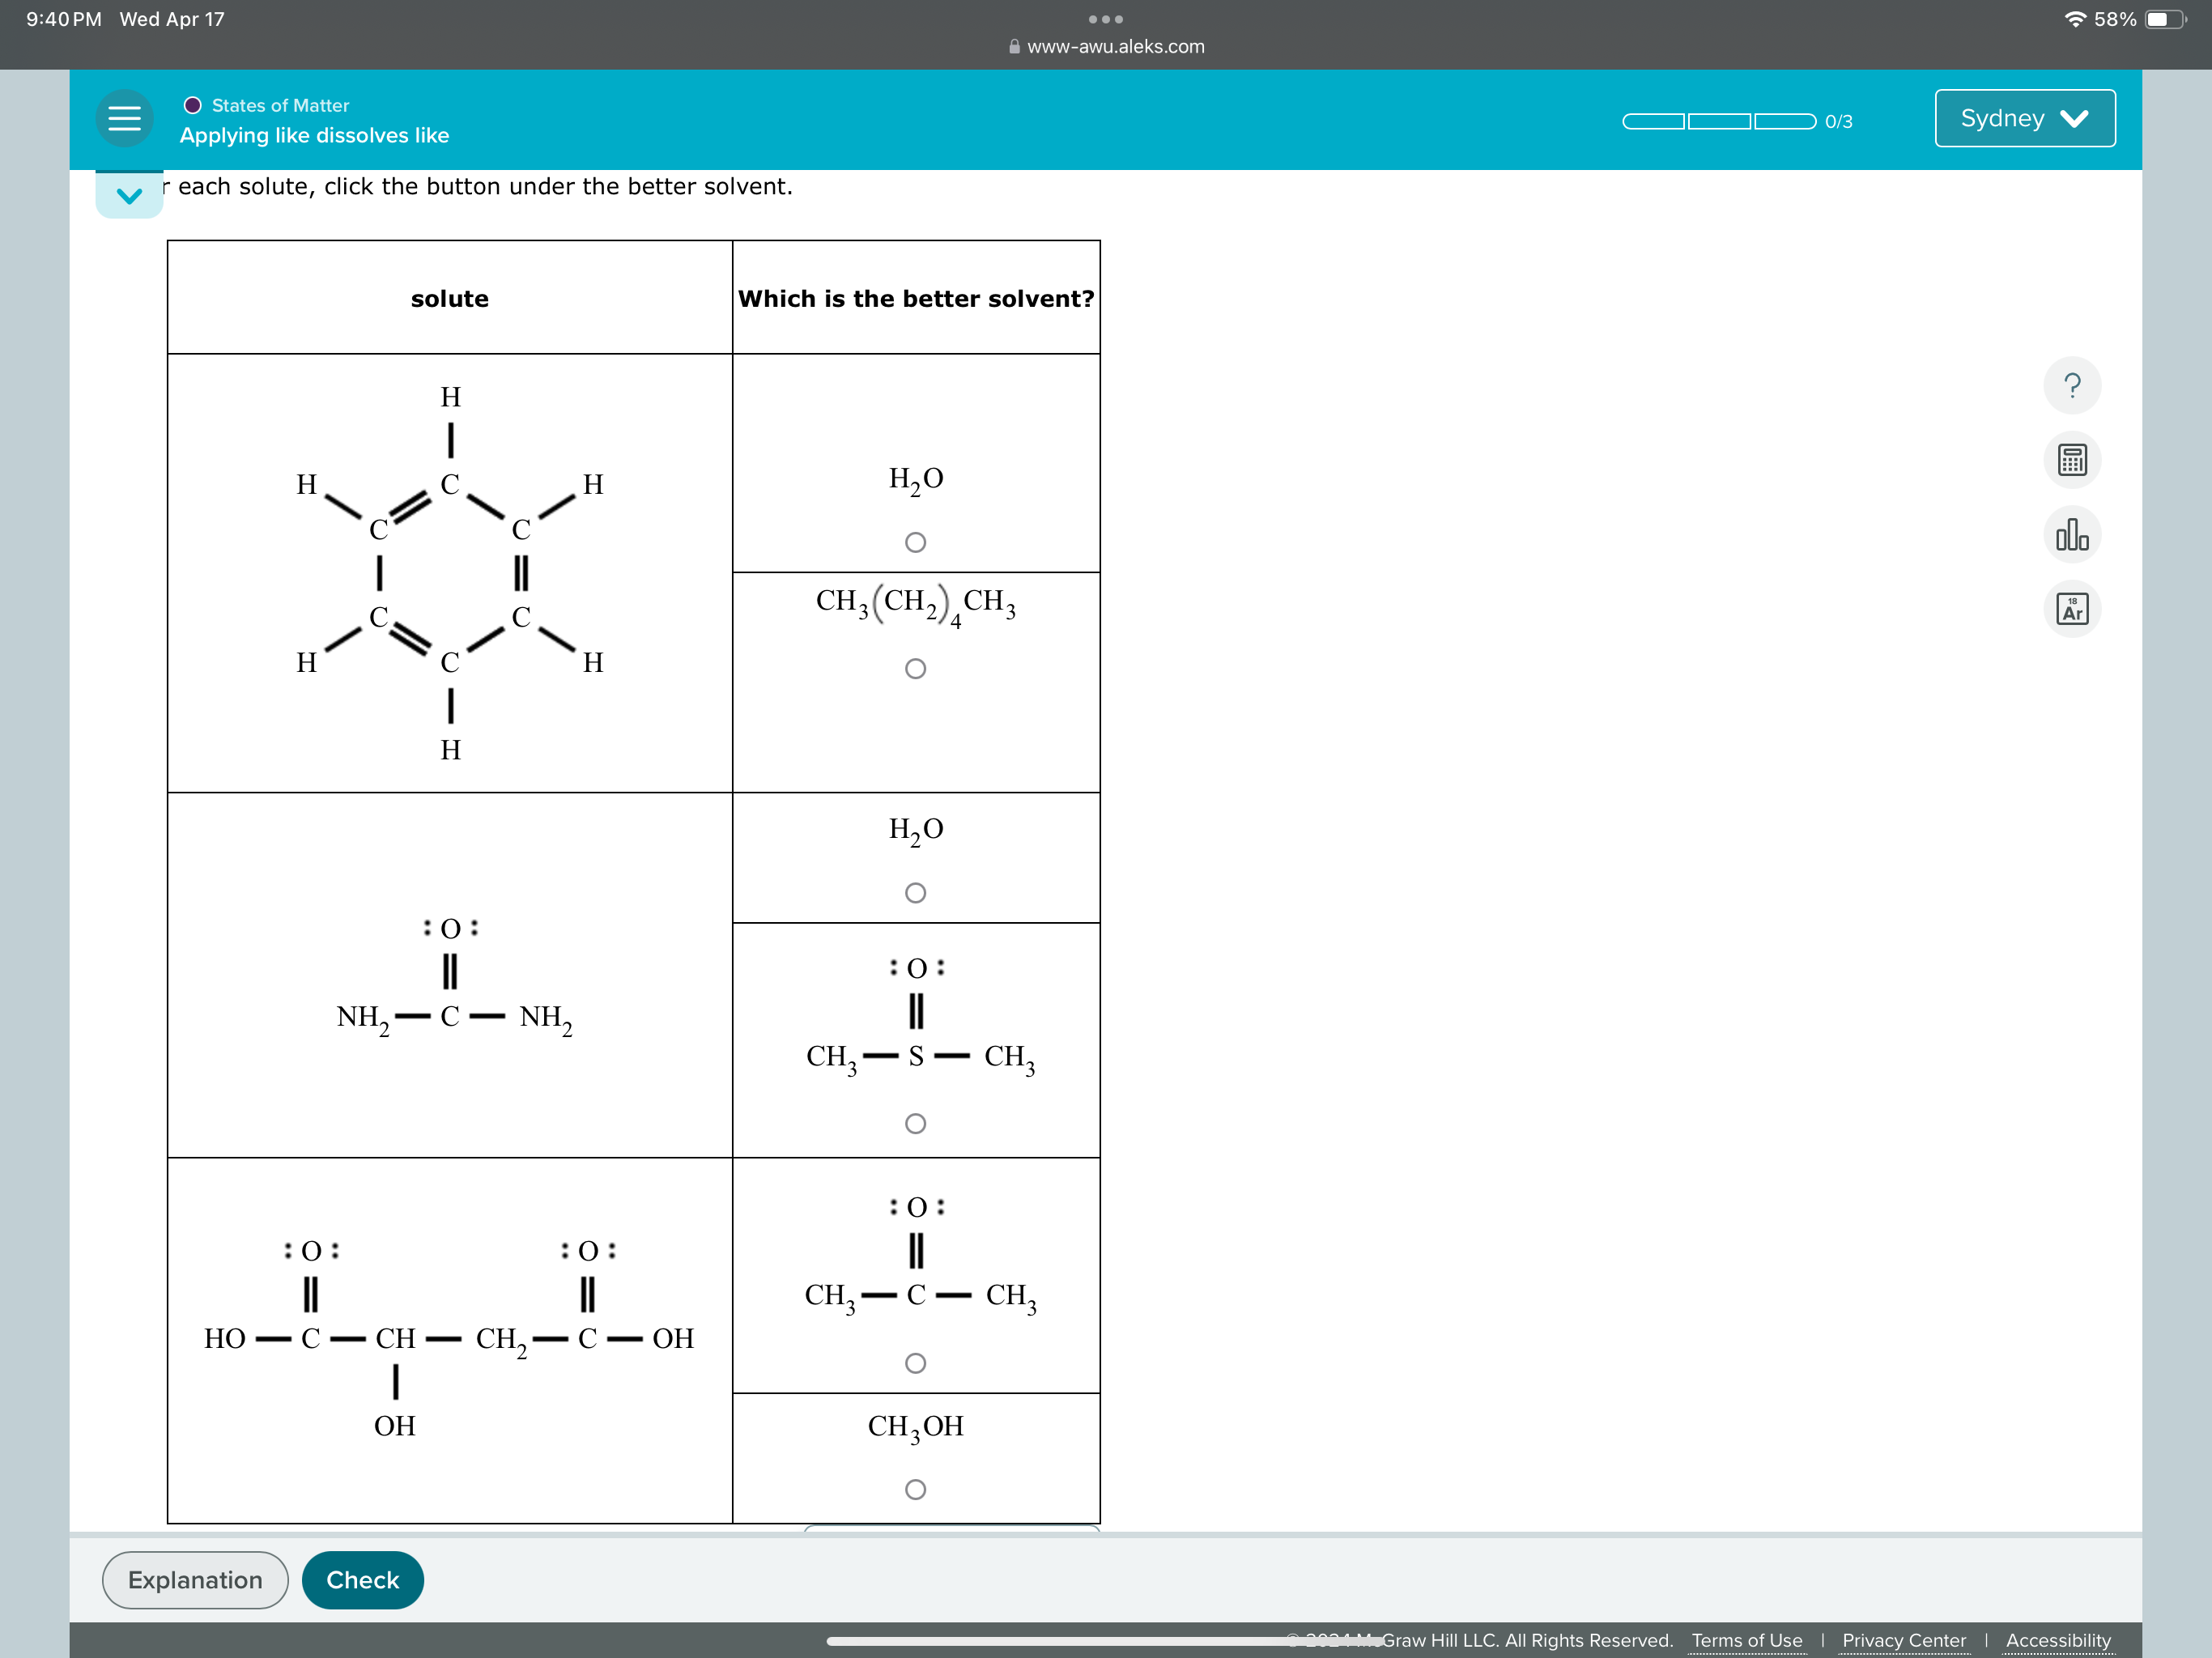Click the Check button to submit
Viewport: 2212px width, 1658px height.
(362, 1580)
